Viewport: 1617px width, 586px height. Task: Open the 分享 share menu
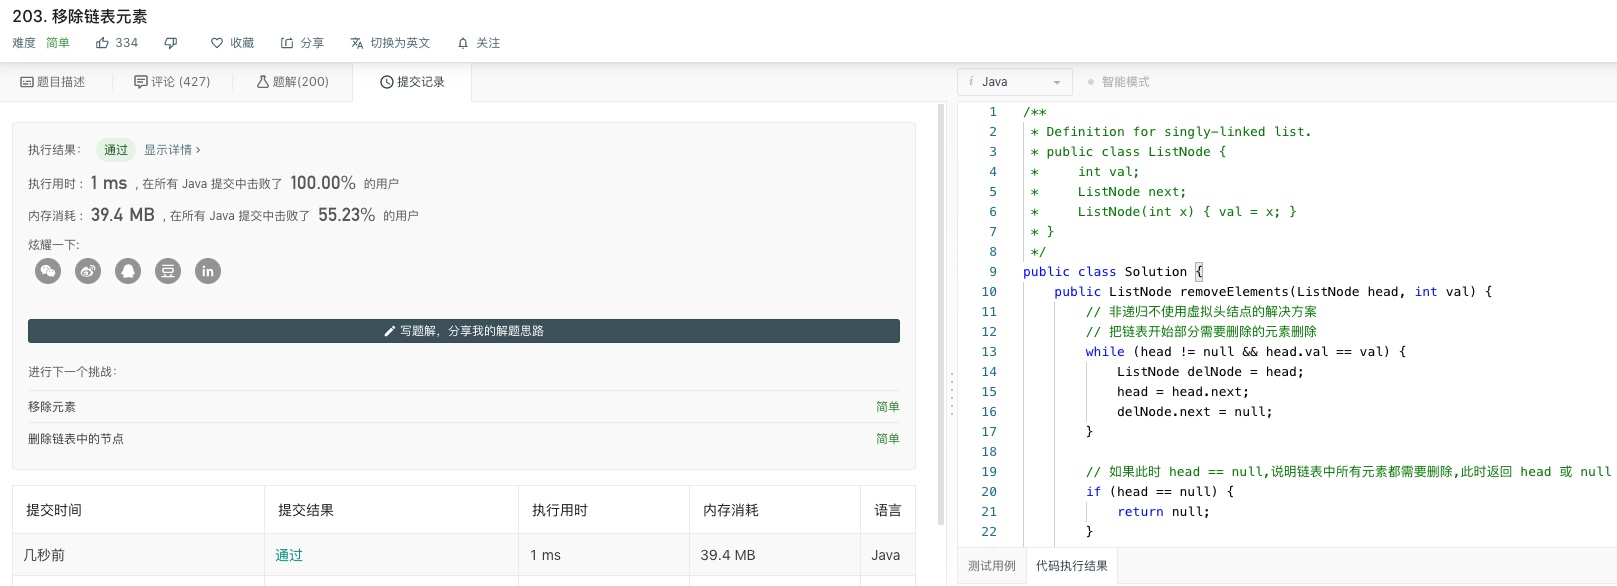(302, 43)
